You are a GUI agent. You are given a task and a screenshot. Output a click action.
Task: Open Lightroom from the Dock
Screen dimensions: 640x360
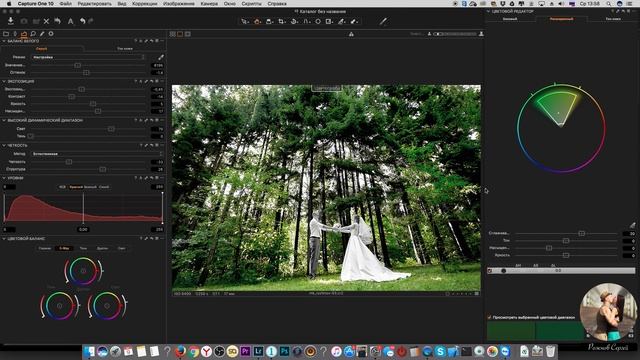pos(258,351)
